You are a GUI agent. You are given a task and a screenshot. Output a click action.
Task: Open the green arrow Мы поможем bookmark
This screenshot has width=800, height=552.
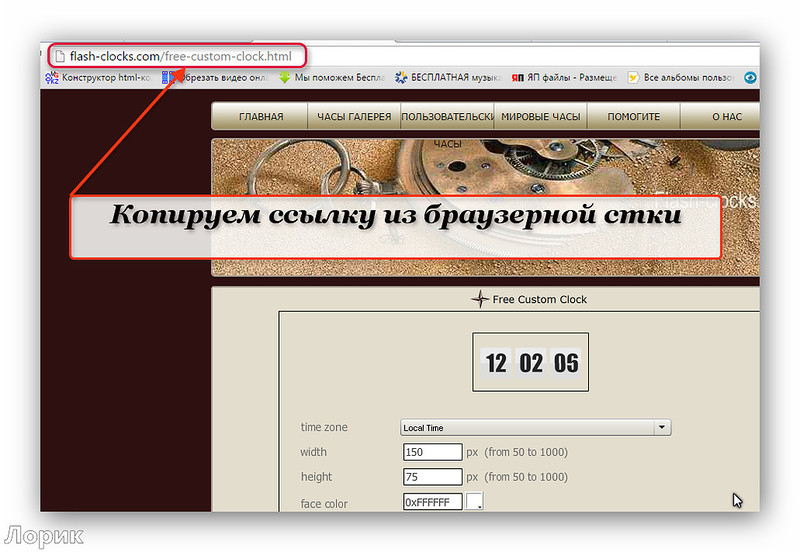coord(337,77)
